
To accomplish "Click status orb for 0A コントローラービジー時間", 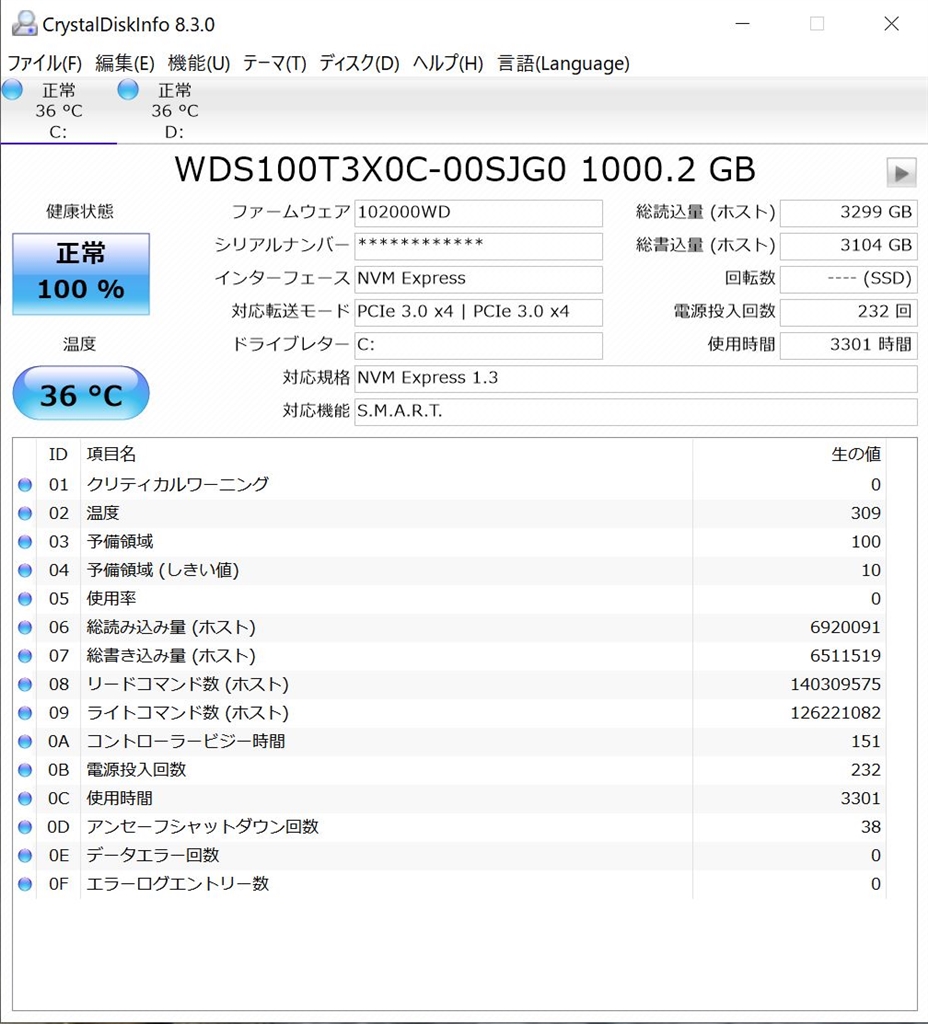I will (x=25, y=741).
